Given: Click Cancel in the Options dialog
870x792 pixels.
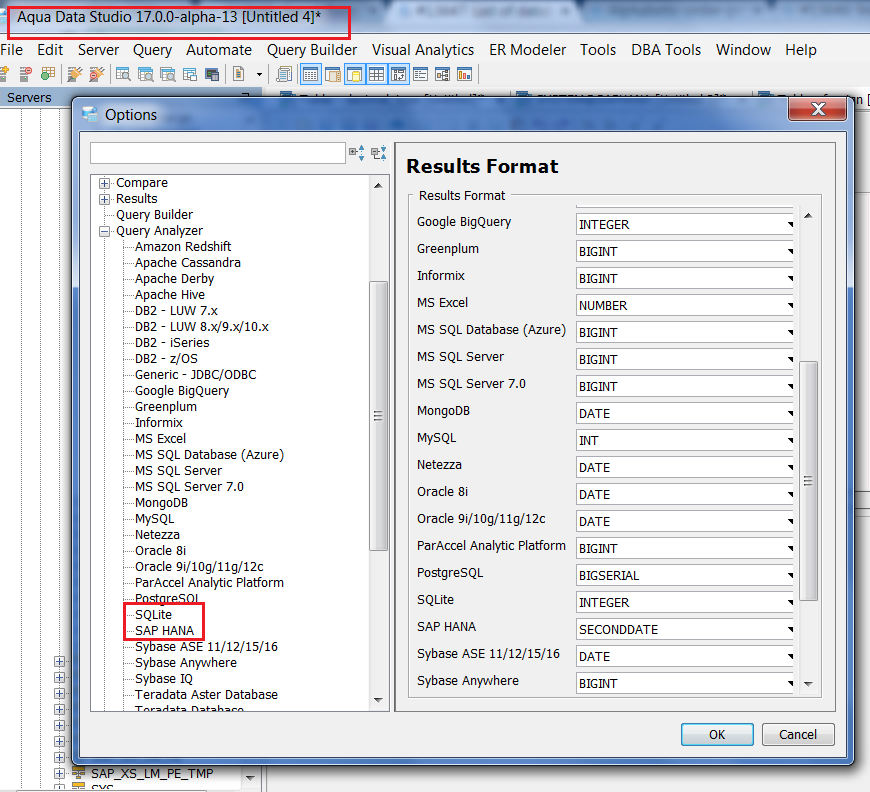Looking at the screenshot, I should point(798,734).
